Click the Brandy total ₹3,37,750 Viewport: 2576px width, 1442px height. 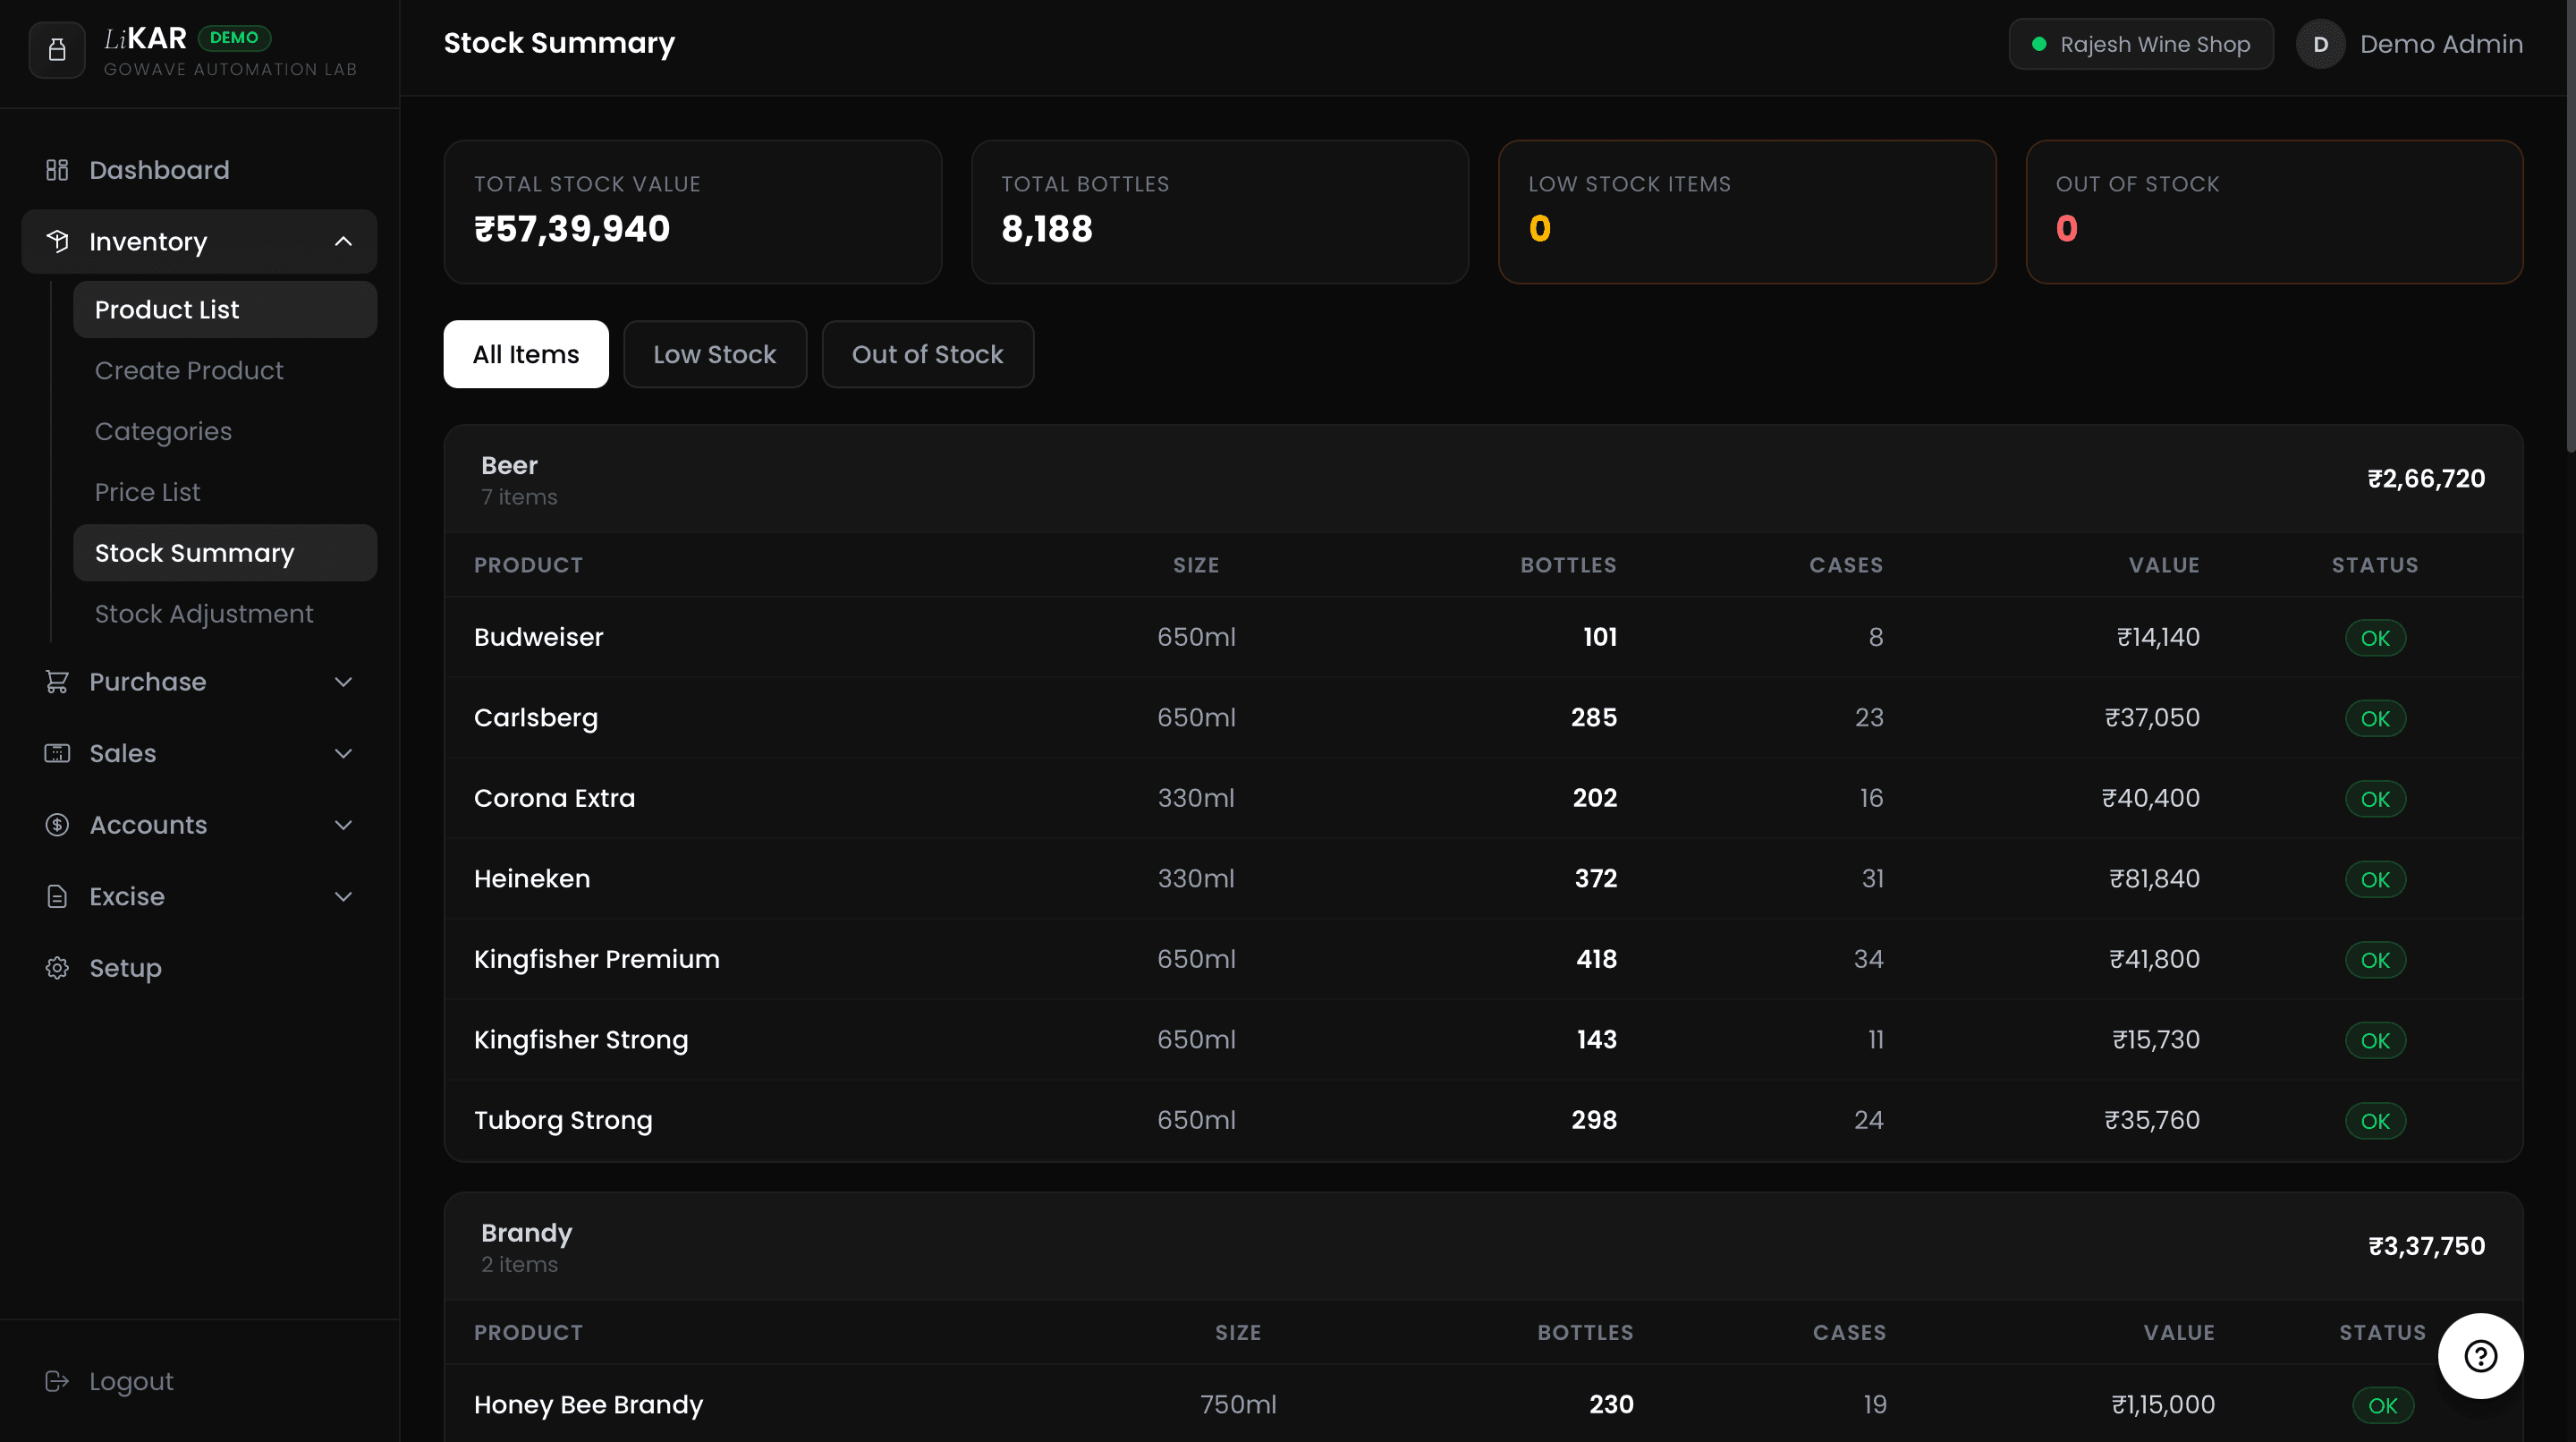pyautogui.click(x=2427, y=1247)
